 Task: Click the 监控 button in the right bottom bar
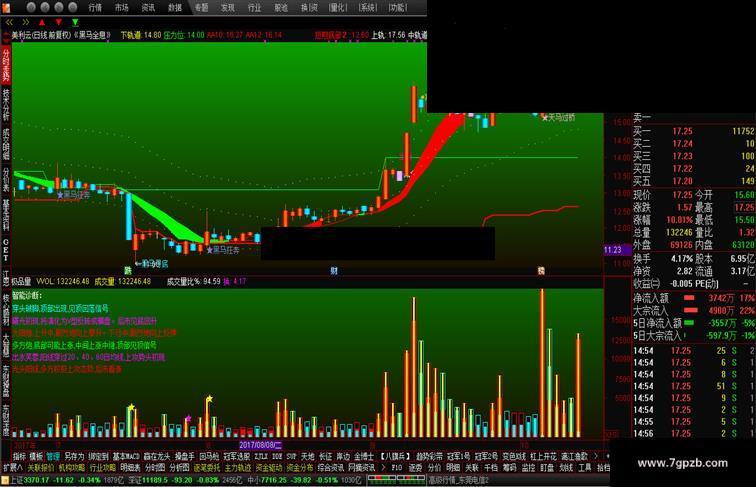tap(528, 468)
